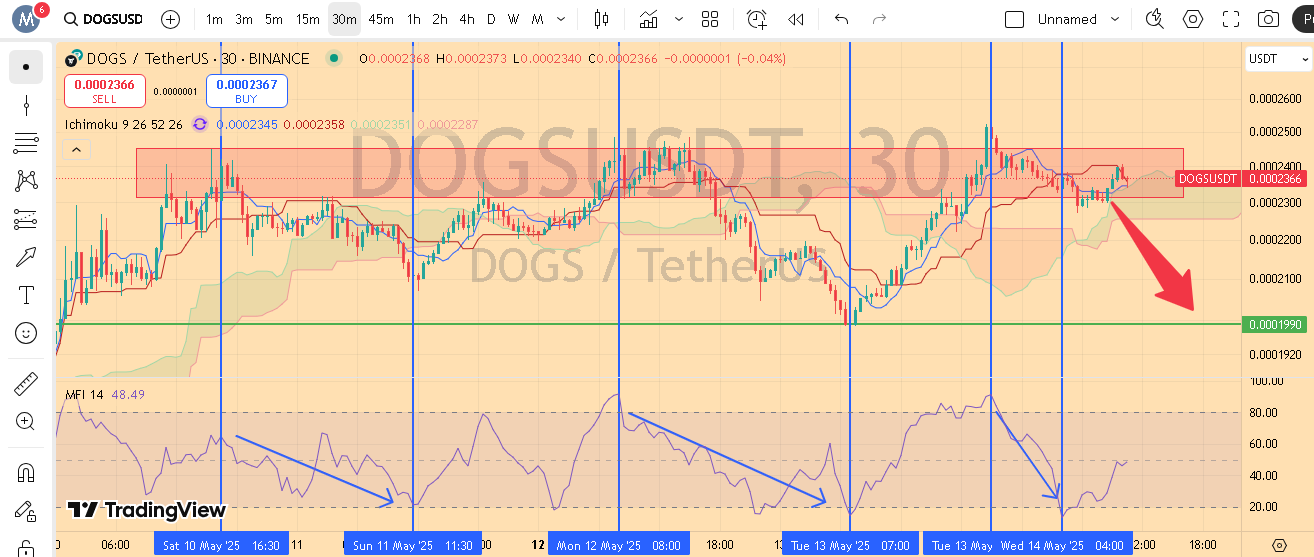The height and width of the screenshot is (557, 1314).
Task: Switch to the 45m timeframe
Action: click(381, 19)
